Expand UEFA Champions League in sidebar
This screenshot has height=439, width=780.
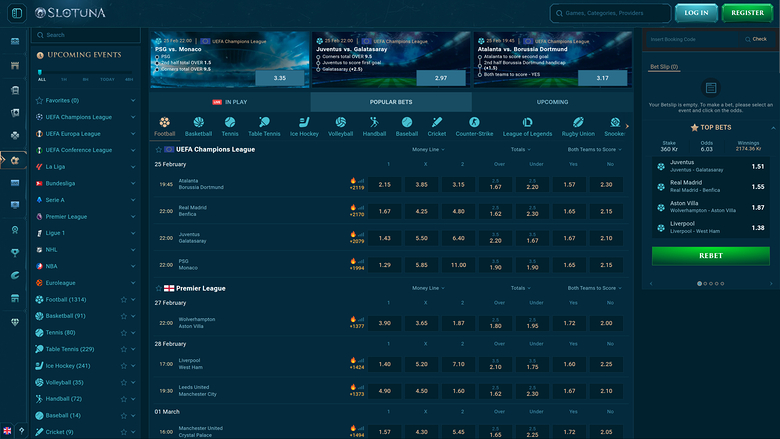pos(133,117)
